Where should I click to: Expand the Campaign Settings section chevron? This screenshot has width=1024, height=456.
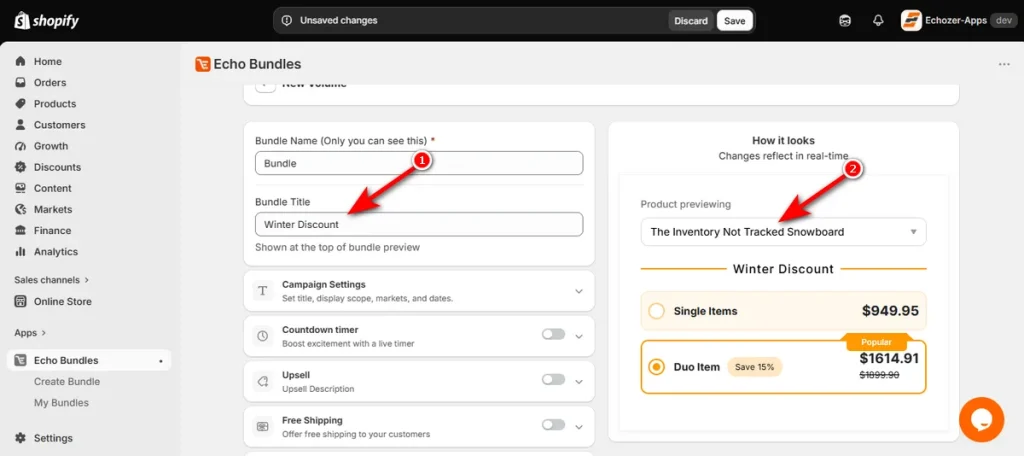coord(579,291)
